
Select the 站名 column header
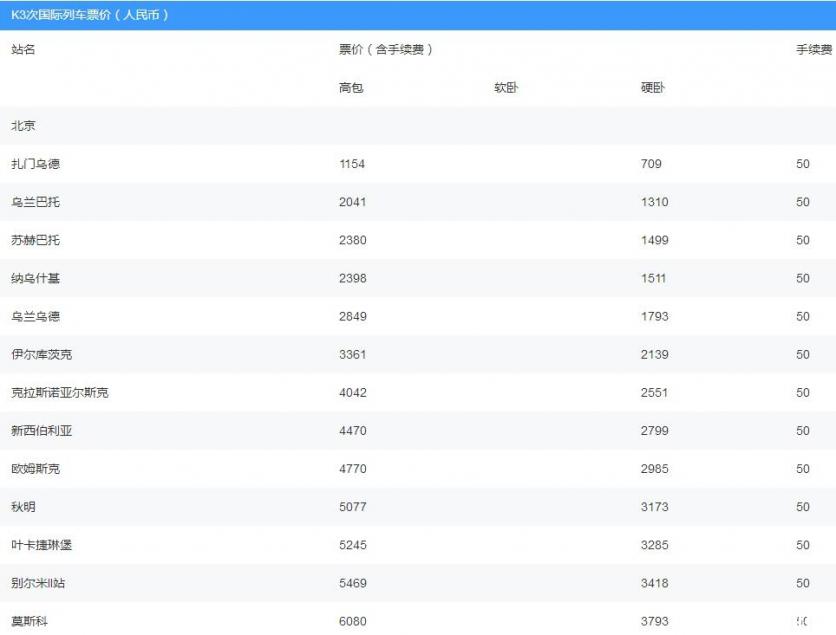23,50
